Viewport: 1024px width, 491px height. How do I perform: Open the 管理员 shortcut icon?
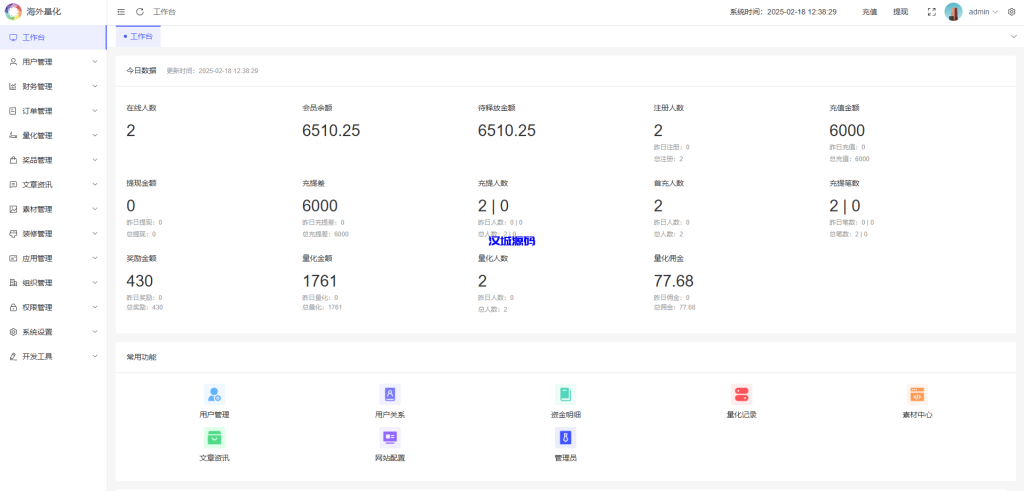(x=565, y=437)
